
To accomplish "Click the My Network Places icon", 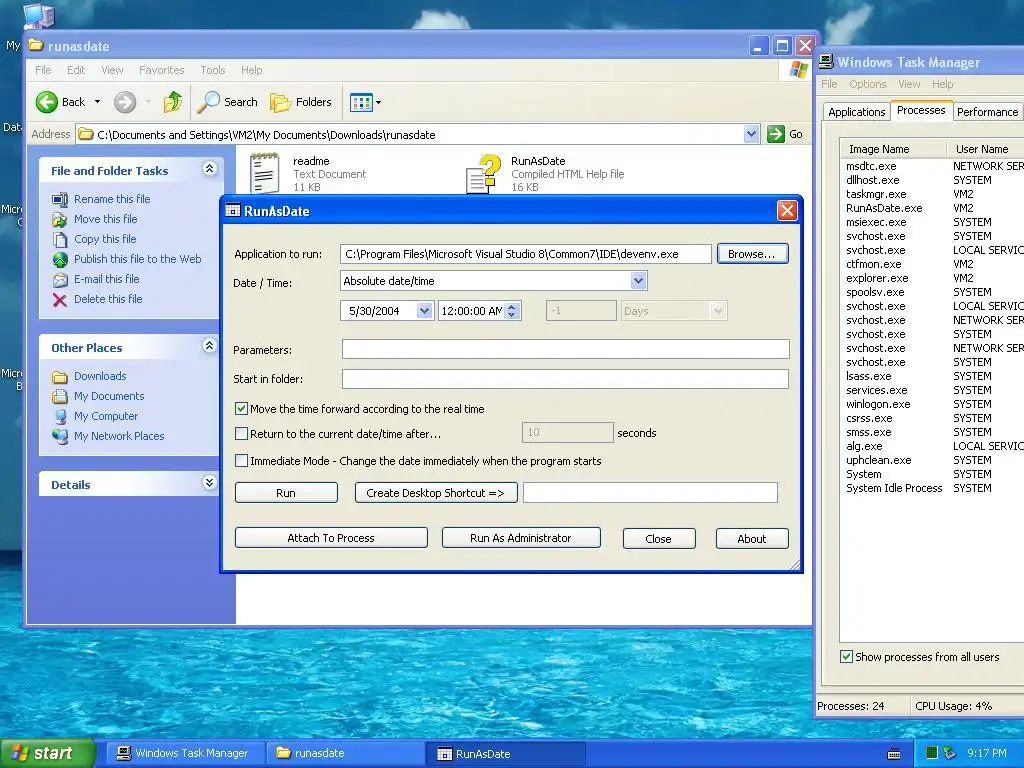I will click(x=59, y=436).
